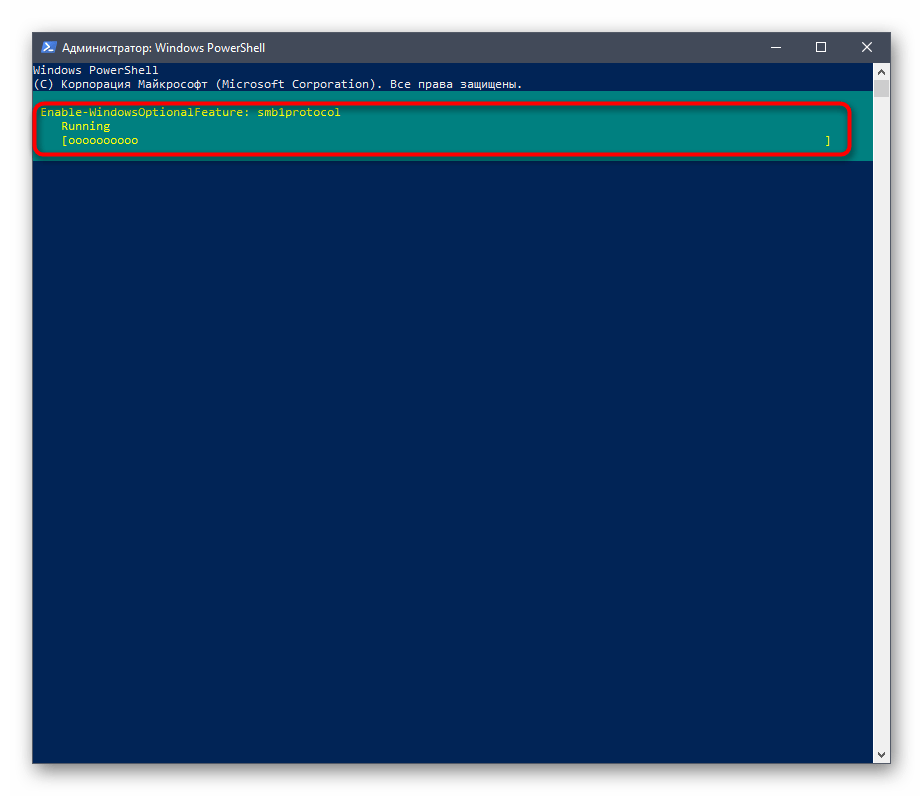
Task: Close the Windows PowerShell window
Action: pos(867,47)
